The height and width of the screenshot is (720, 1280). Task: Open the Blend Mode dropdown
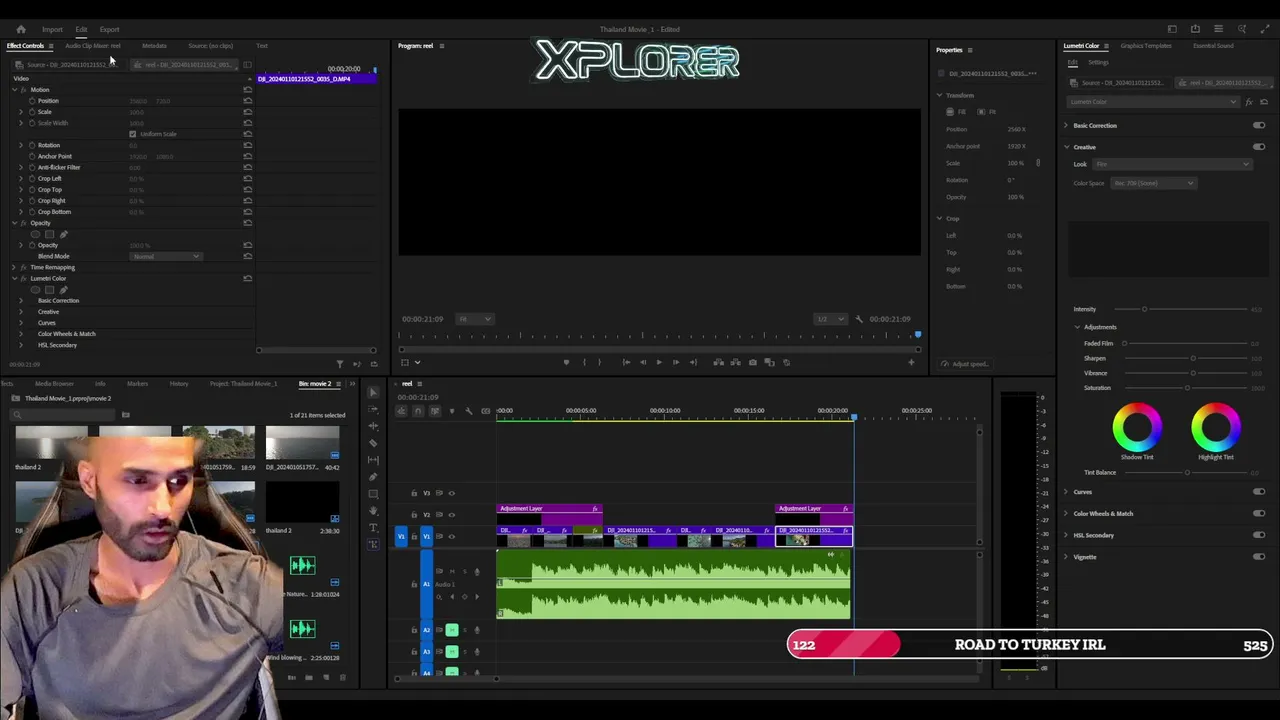166,256
